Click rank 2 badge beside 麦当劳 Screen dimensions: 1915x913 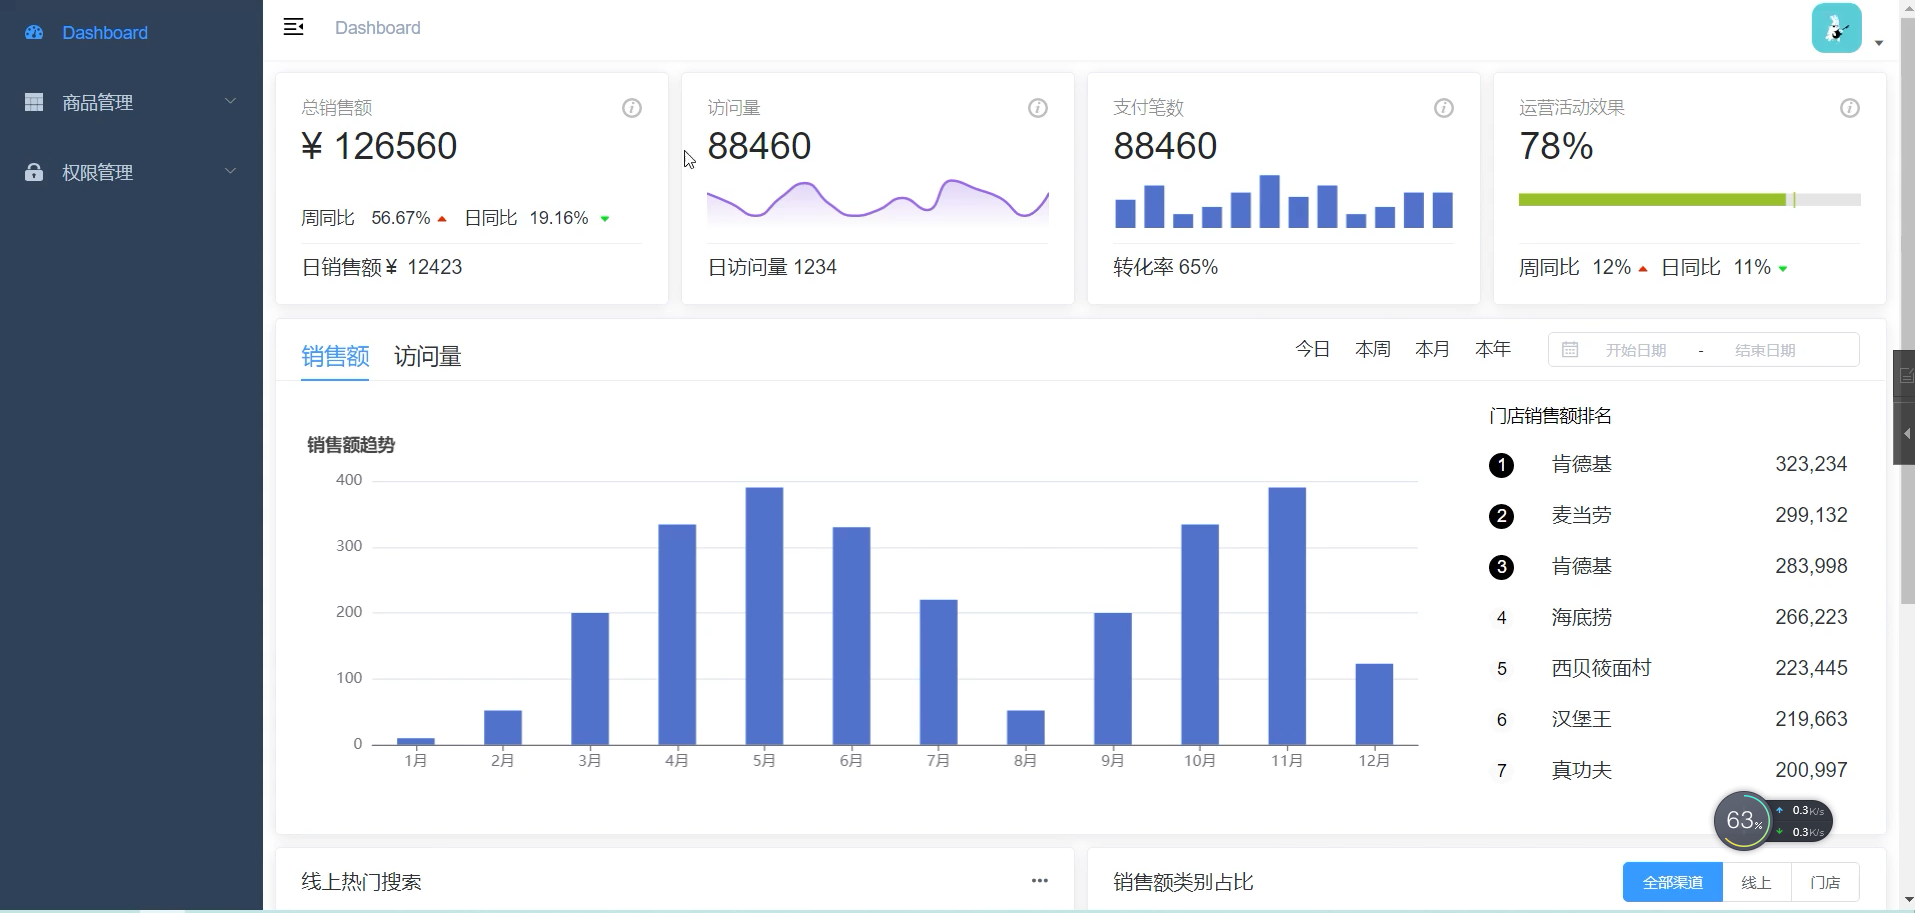tap(1501, 516)
